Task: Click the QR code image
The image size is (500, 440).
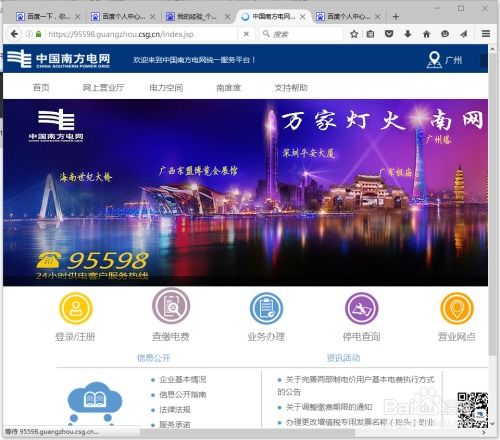Action: pos(473,410)
